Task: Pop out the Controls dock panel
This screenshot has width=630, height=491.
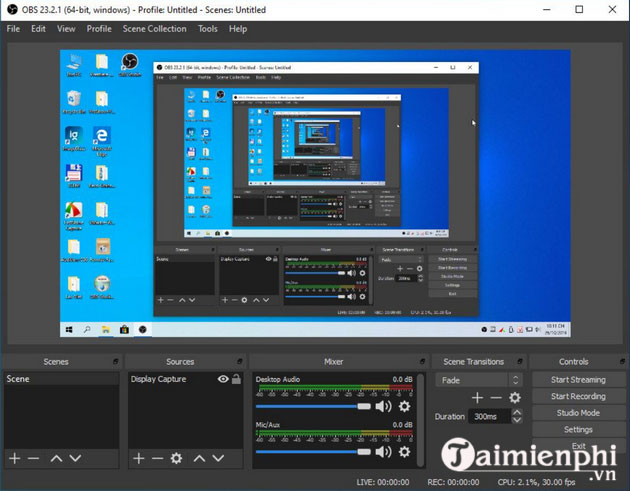Action: [x=622, y=361]
